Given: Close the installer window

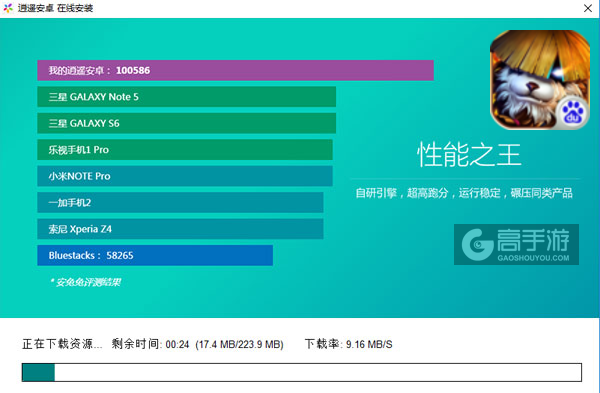Looking at the screenshot, I should point(588,8).
